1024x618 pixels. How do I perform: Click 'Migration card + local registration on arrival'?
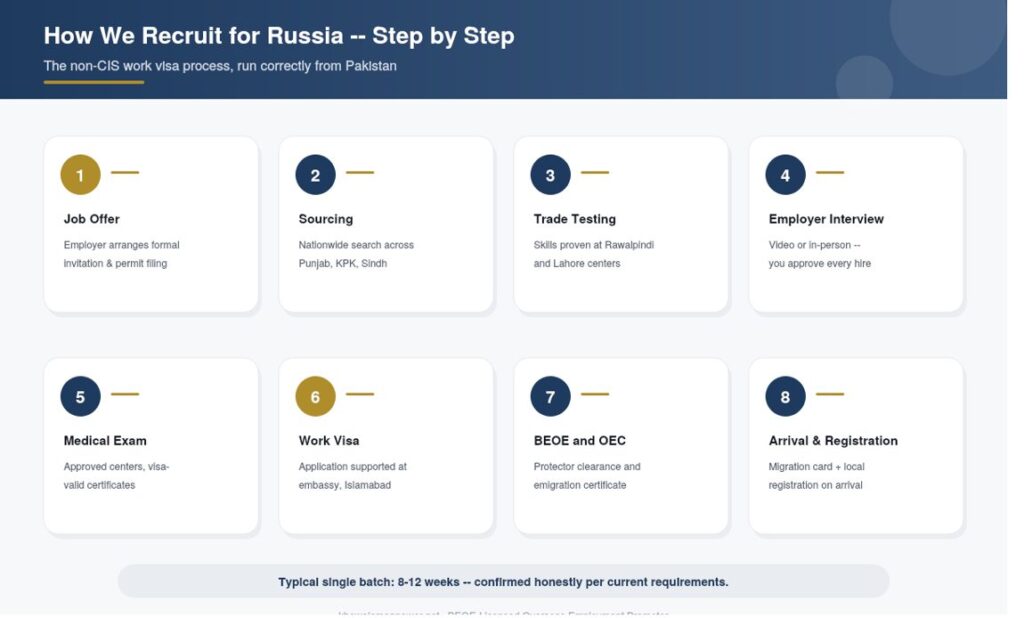816,476
